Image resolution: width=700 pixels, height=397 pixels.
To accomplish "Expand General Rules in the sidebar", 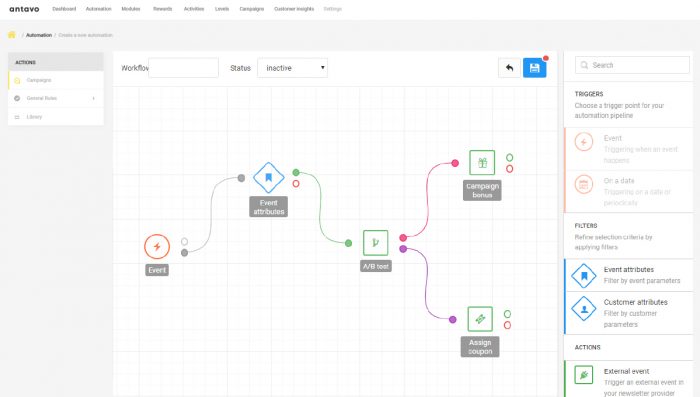I will [56, 98].
